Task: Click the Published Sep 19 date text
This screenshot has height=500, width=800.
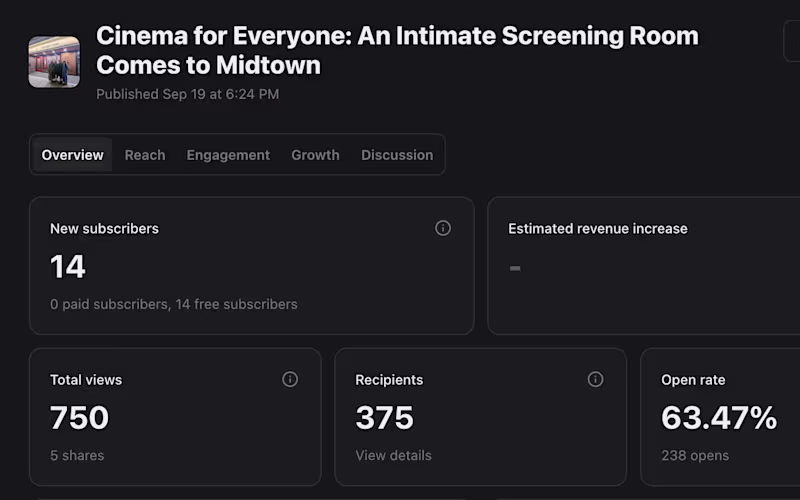Action: click(187, 94)
